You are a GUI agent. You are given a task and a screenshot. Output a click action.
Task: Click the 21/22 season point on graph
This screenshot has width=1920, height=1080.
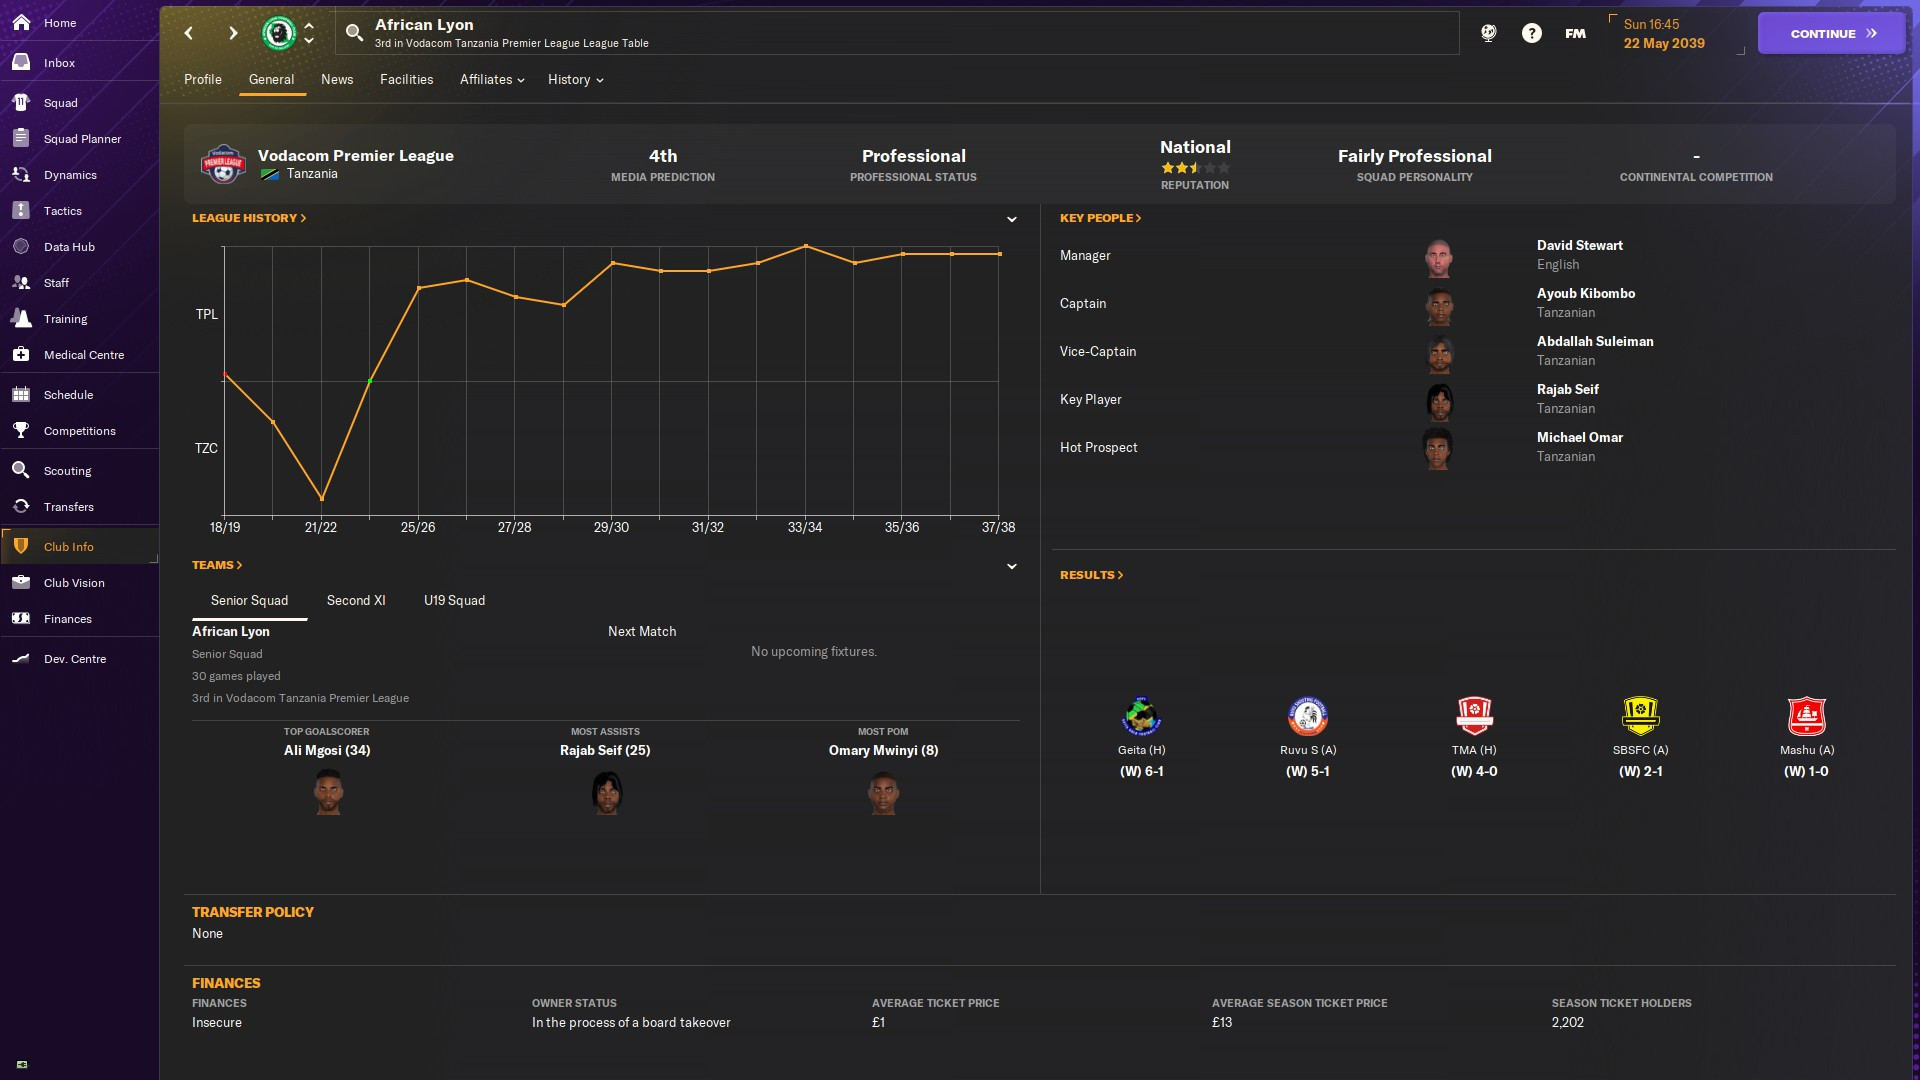click(321, 498)
